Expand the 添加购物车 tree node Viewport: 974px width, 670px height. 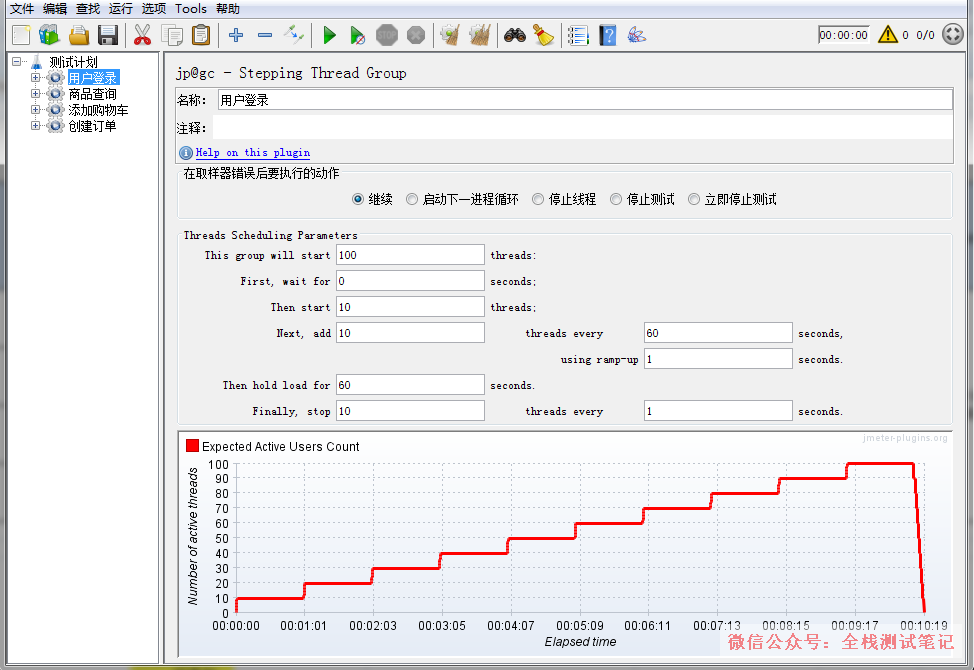(x=35, y=110)
